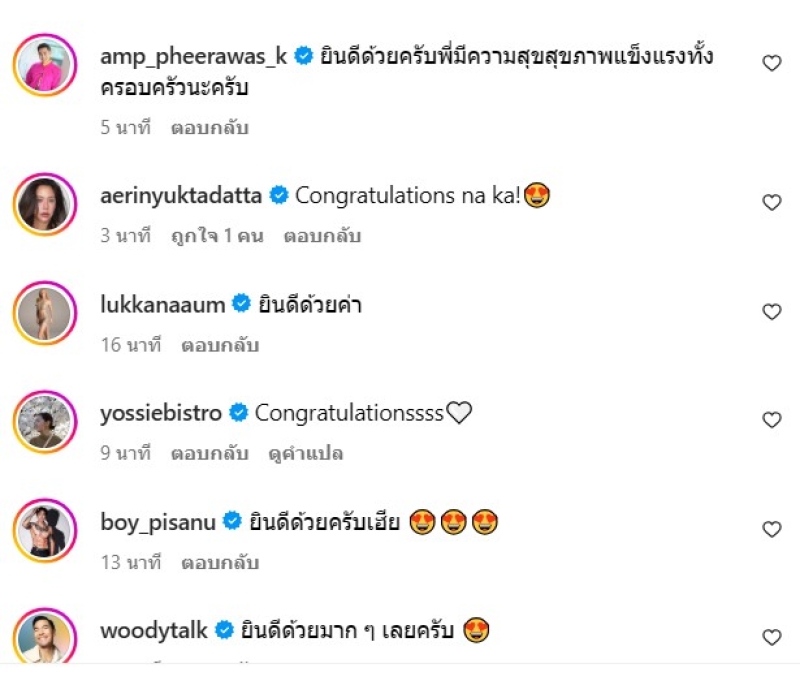Reply (ตอบกลับ) to aerinyuktadatta's comment
Viewport: 800px width, 685px height.
tap(322, 236)
